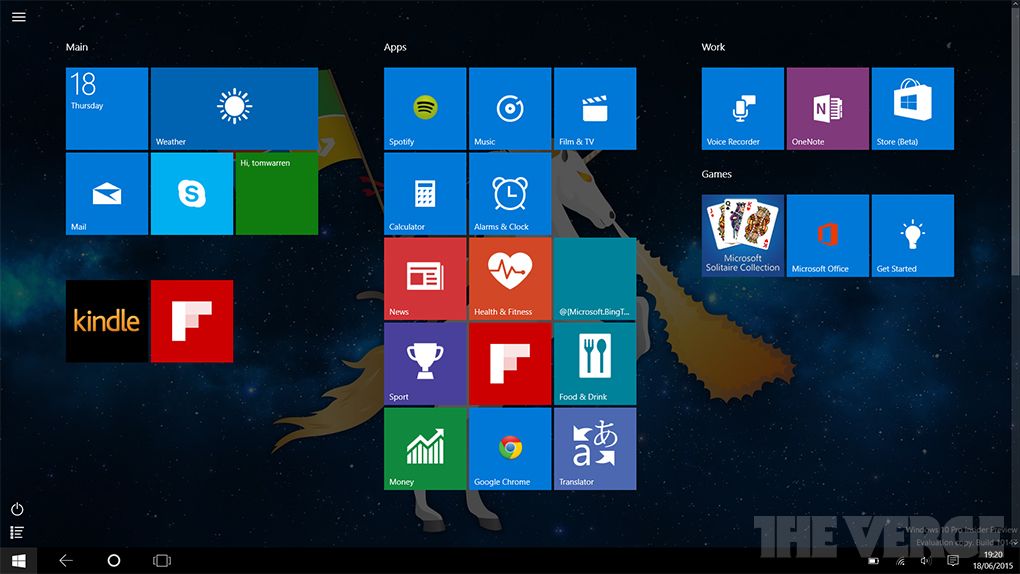Open the News tile
The image size is (1020, 574).
[425, 279]
